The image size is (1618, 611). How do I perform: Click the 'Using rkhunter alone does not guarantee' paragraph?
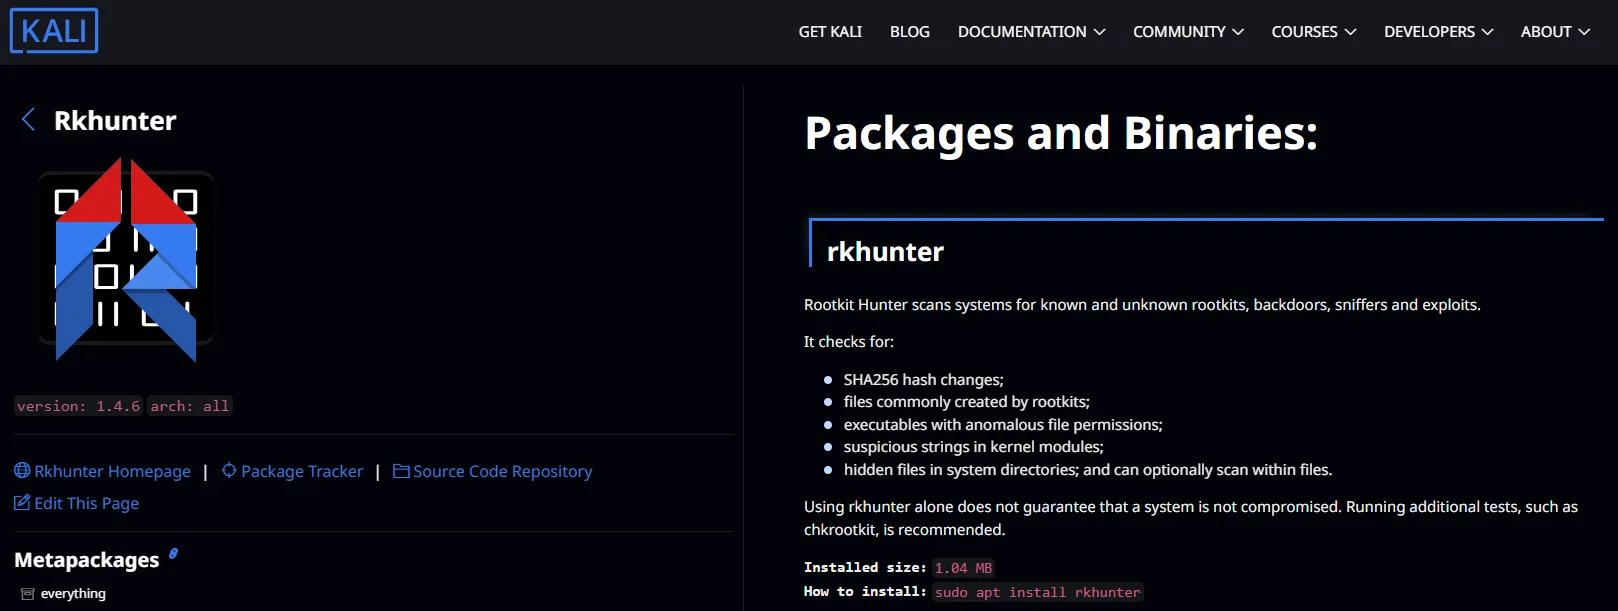point(1191,518)
